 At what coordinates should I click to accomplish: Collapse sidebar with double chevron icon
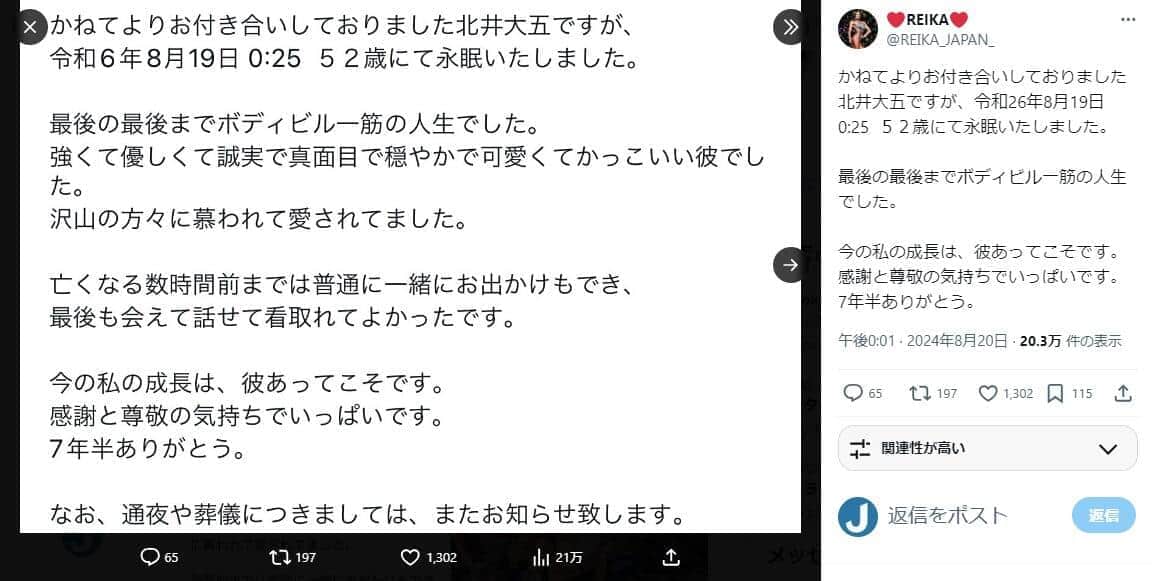[791, 27]
